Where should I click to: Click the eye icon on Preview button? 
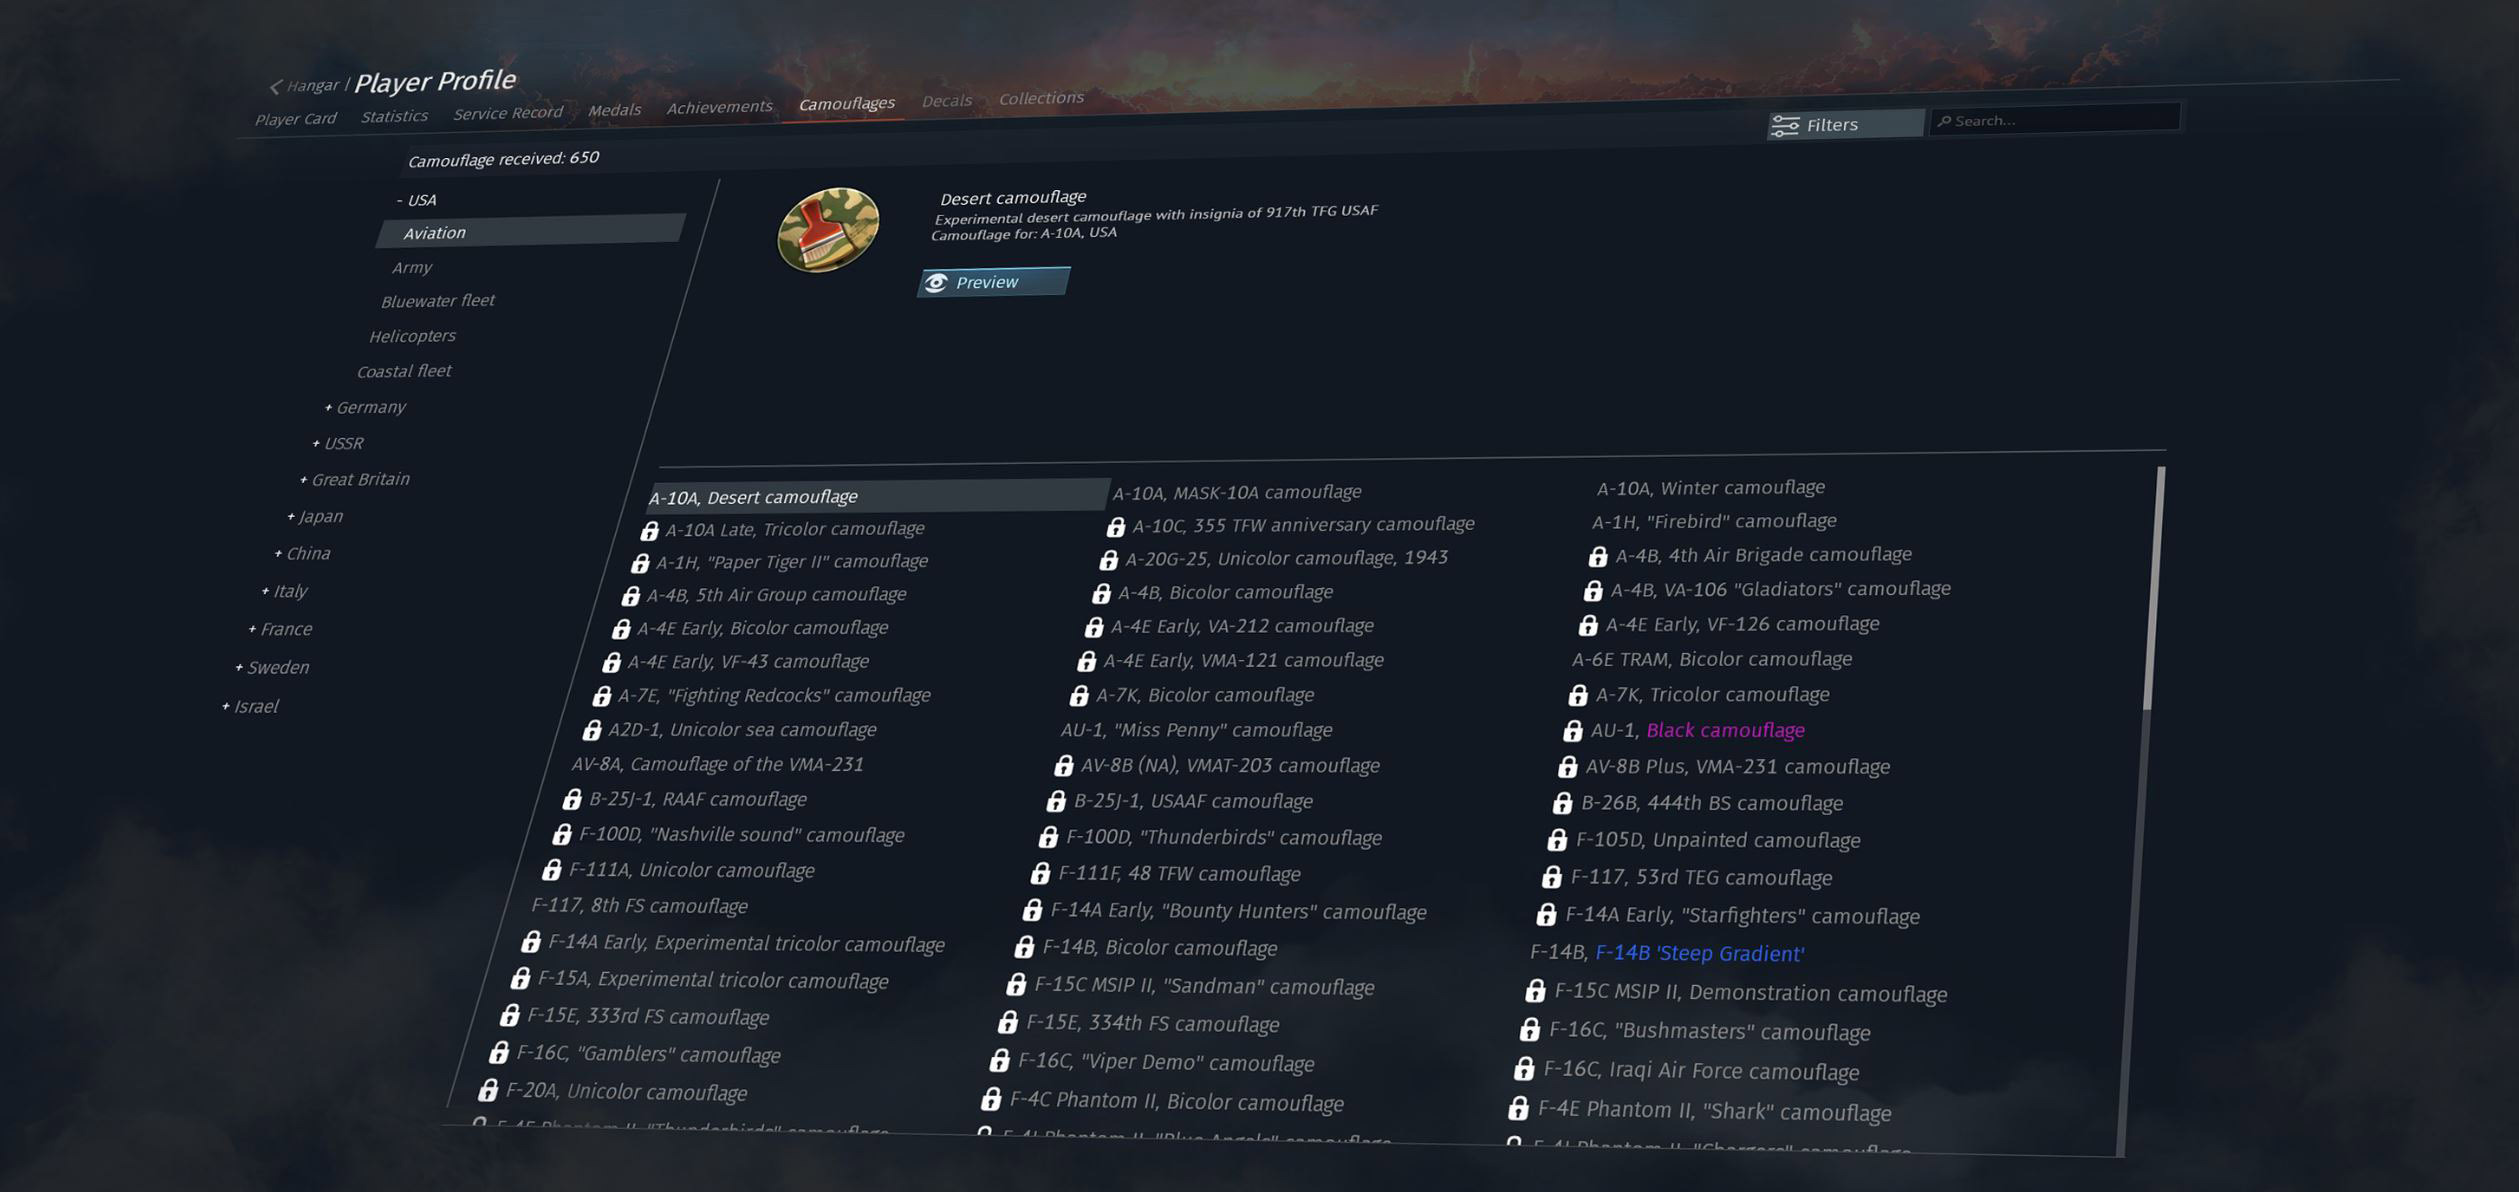click(936, 284)
